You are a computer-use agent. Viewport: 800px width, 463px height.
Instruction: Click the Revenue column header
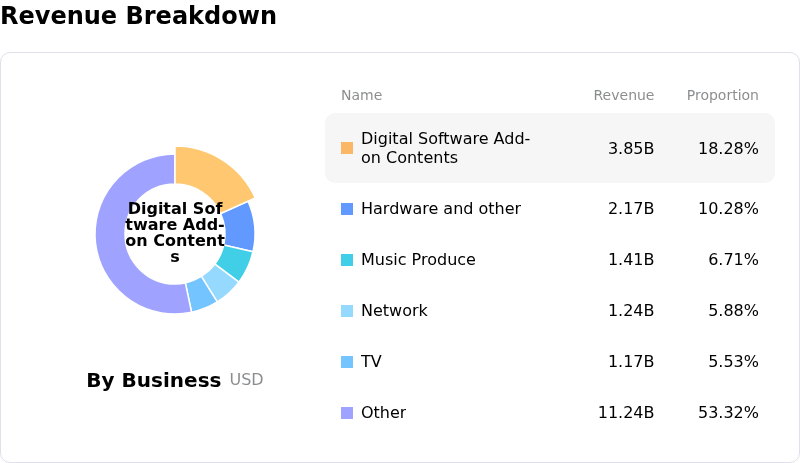tap(623, 96)
